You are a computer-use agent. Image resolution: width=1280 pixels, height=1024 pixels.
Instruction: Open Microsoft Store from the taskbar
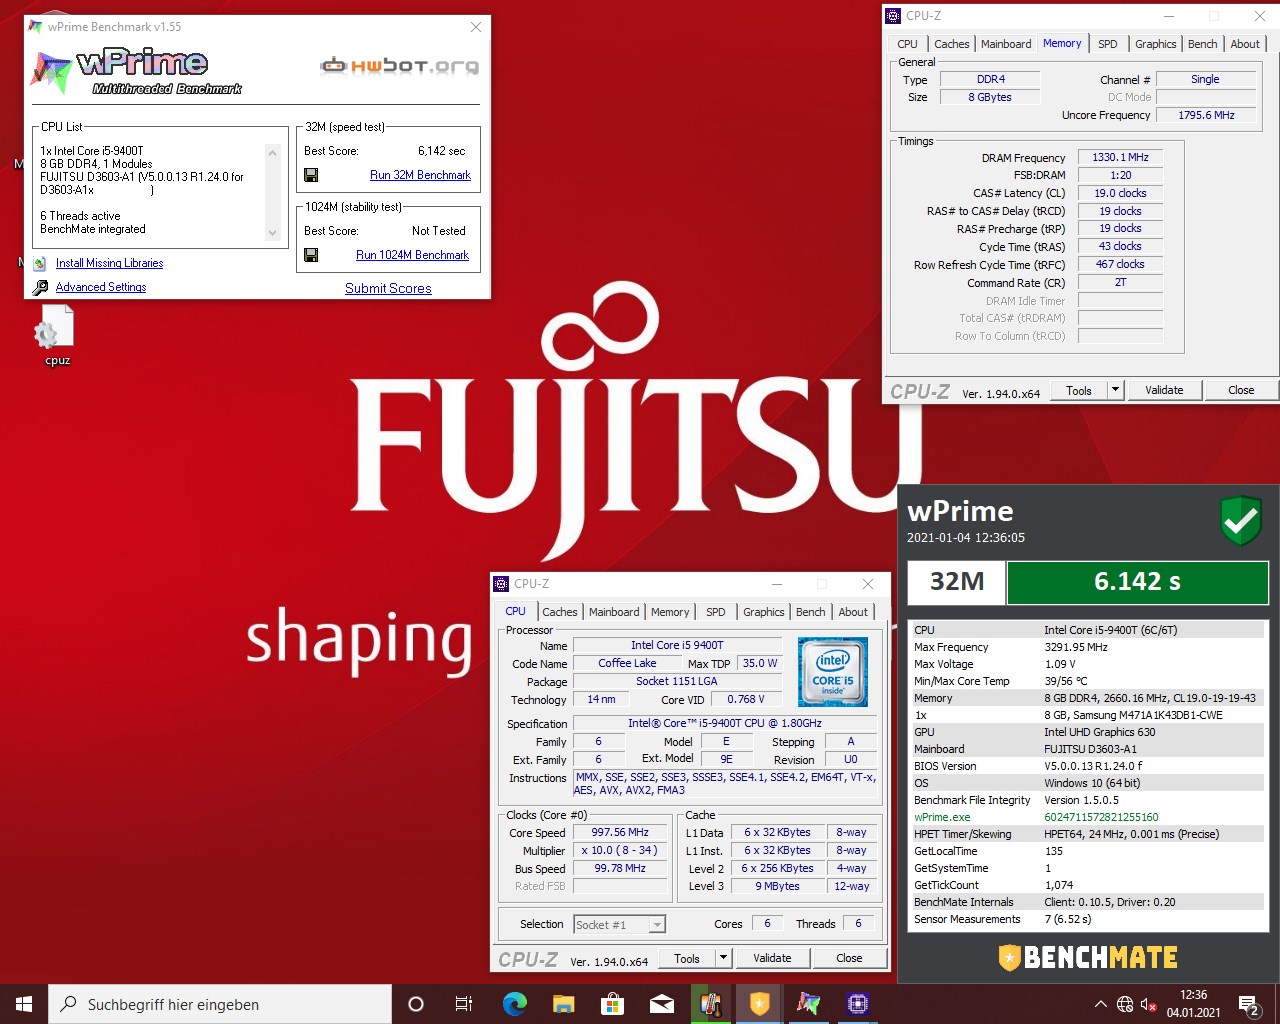pos(612,1004)
